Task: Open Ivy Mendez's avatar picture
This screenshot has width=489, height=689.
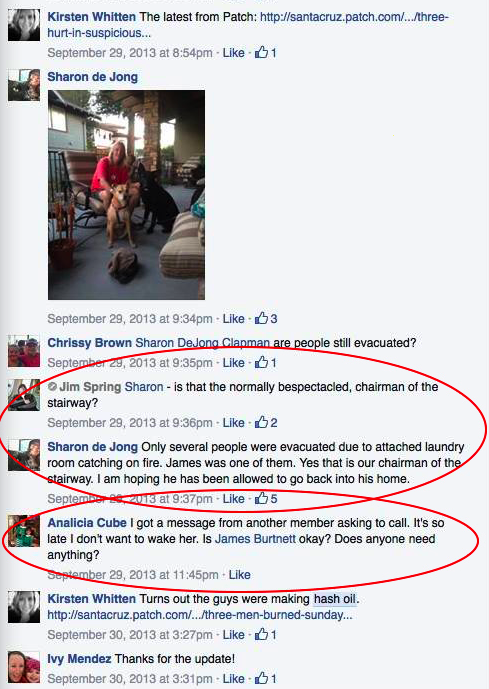Action: [24, 667]
